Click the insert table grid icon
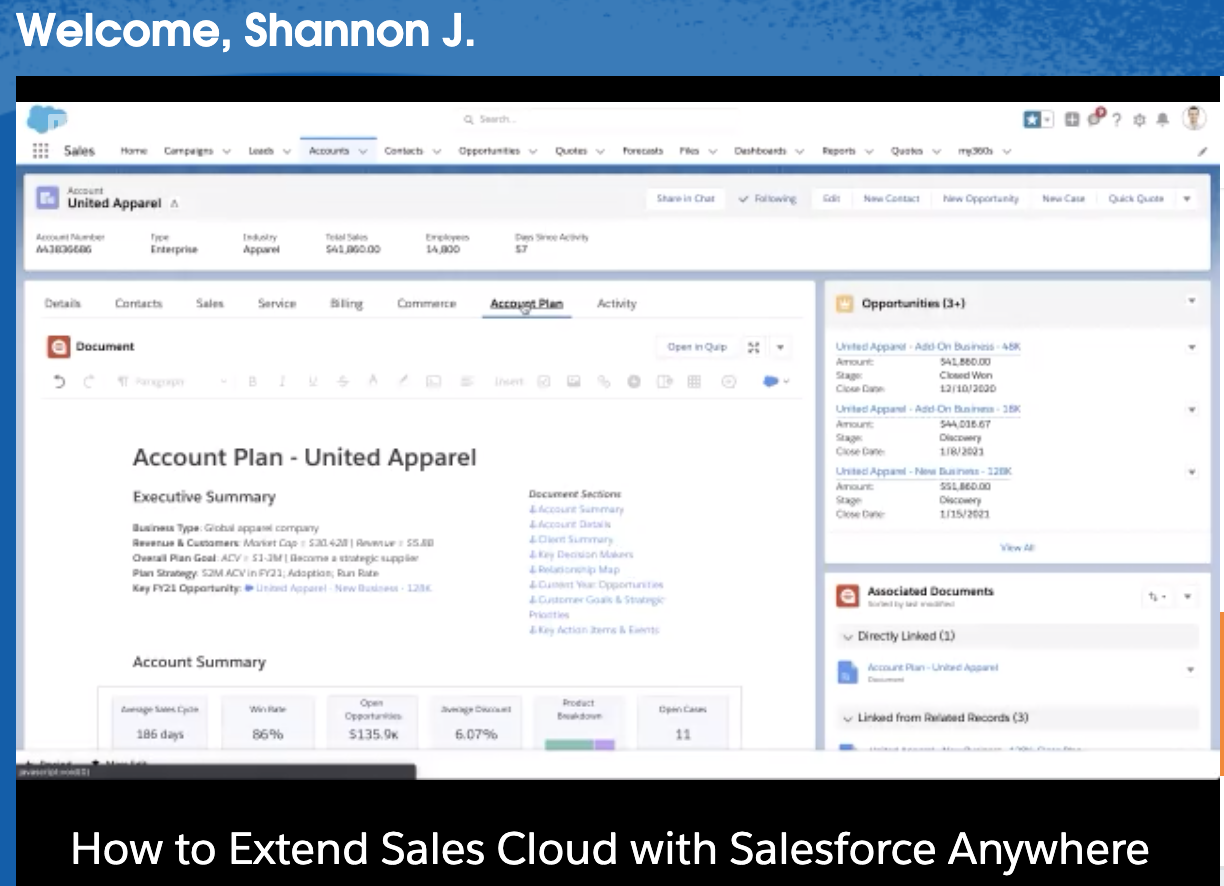1224x886 pixels. click(694, 381)
